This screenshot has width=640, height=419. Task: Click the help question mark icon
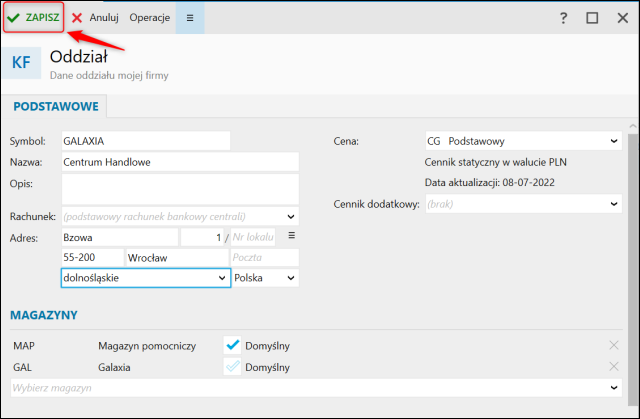point(564,18)
